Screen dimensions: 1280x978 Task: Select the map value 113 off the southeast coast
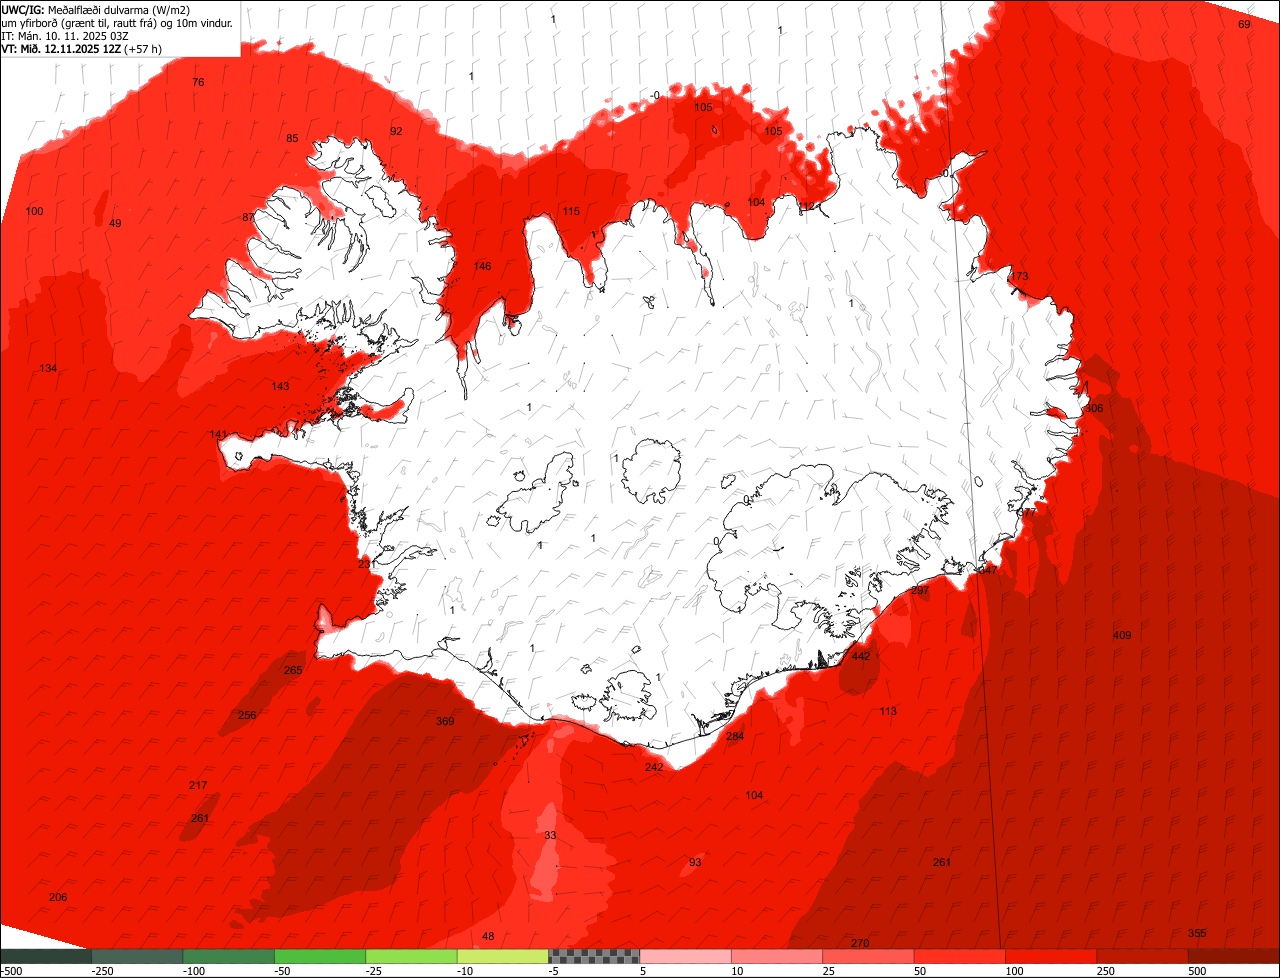(x=888, y=711)
